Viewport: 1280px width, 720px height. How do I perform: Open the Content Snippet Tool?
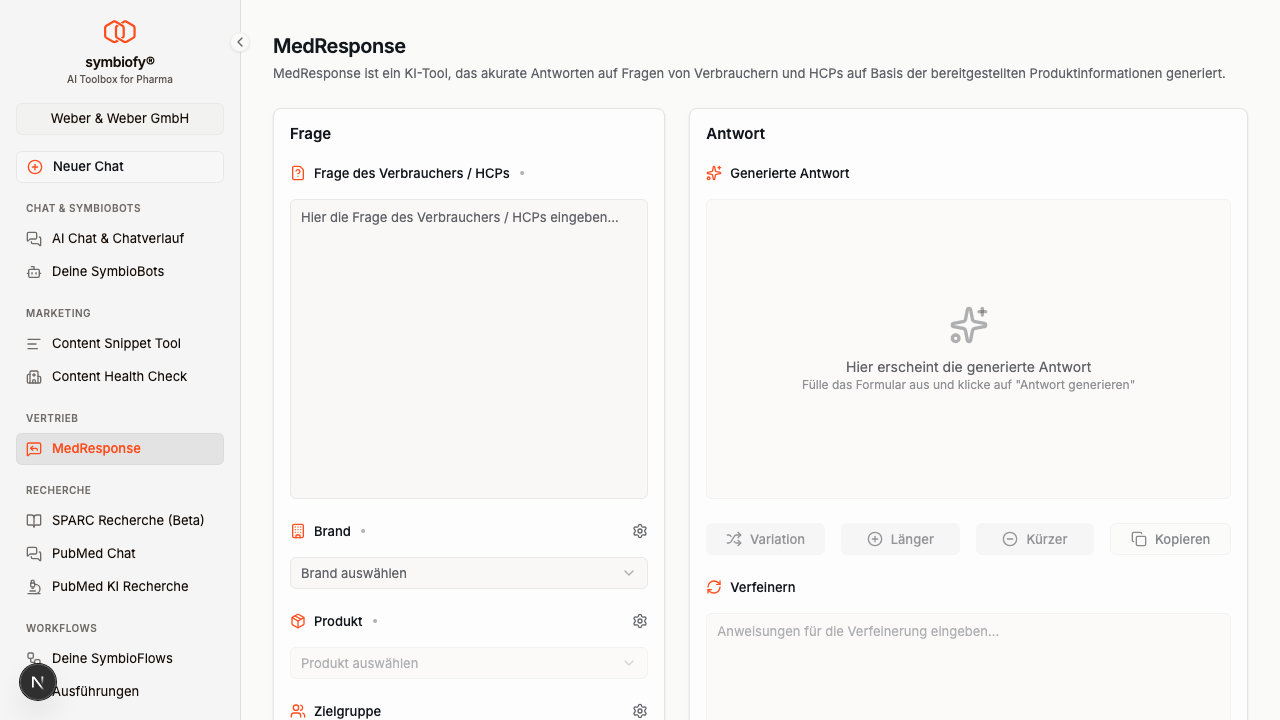(116, 344)
